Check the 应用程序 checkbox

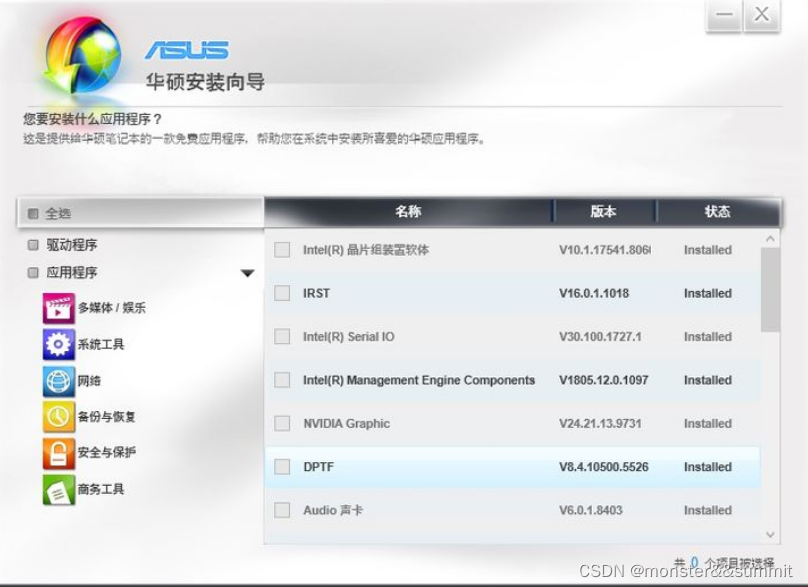[x=33, y=273]
